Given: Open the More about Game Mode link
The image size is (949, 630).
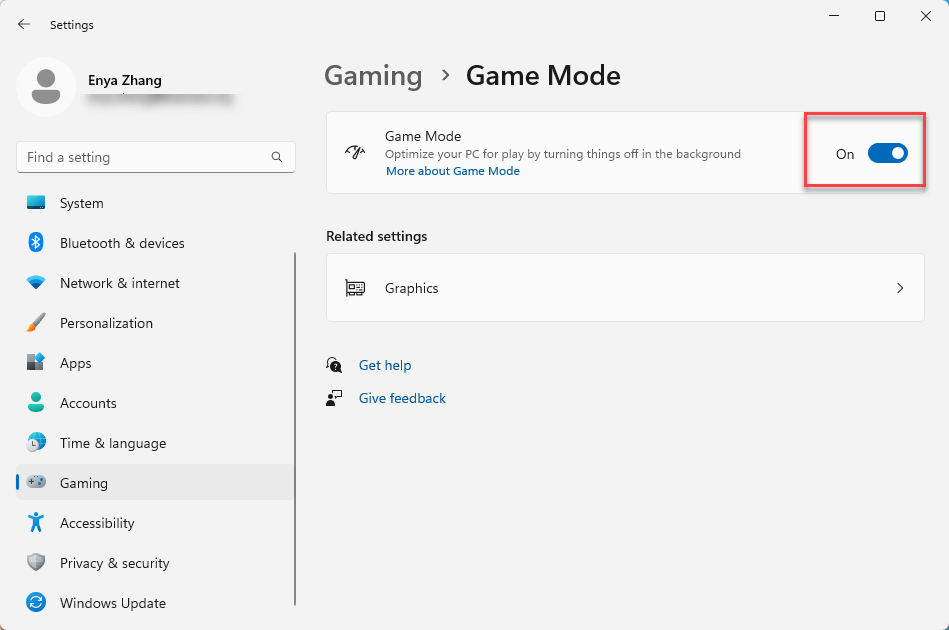Looking at the screenshot, I should pos(453,171).
